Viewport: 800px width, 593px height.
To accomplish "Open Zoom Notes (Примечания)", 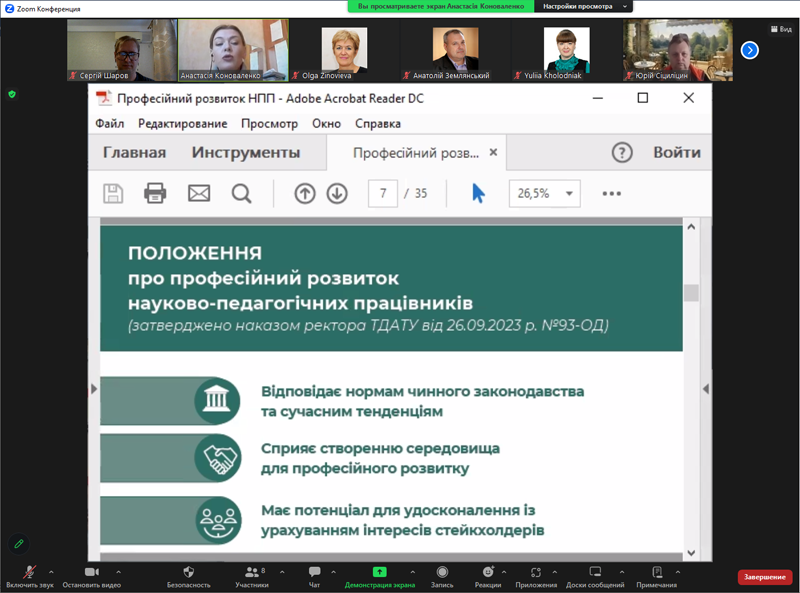I will 657,577.
